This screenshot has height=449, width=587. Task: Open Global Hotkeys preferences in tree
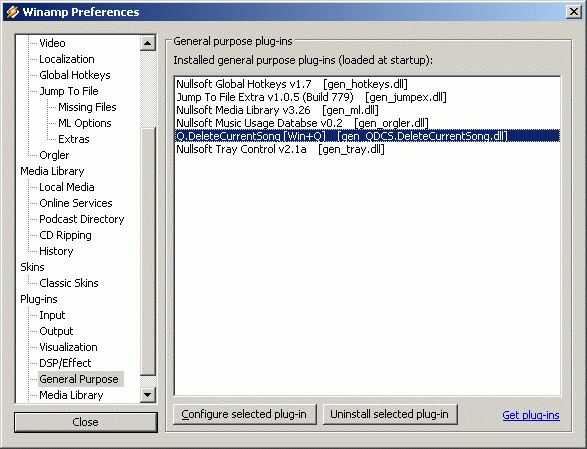click(75, 75)
